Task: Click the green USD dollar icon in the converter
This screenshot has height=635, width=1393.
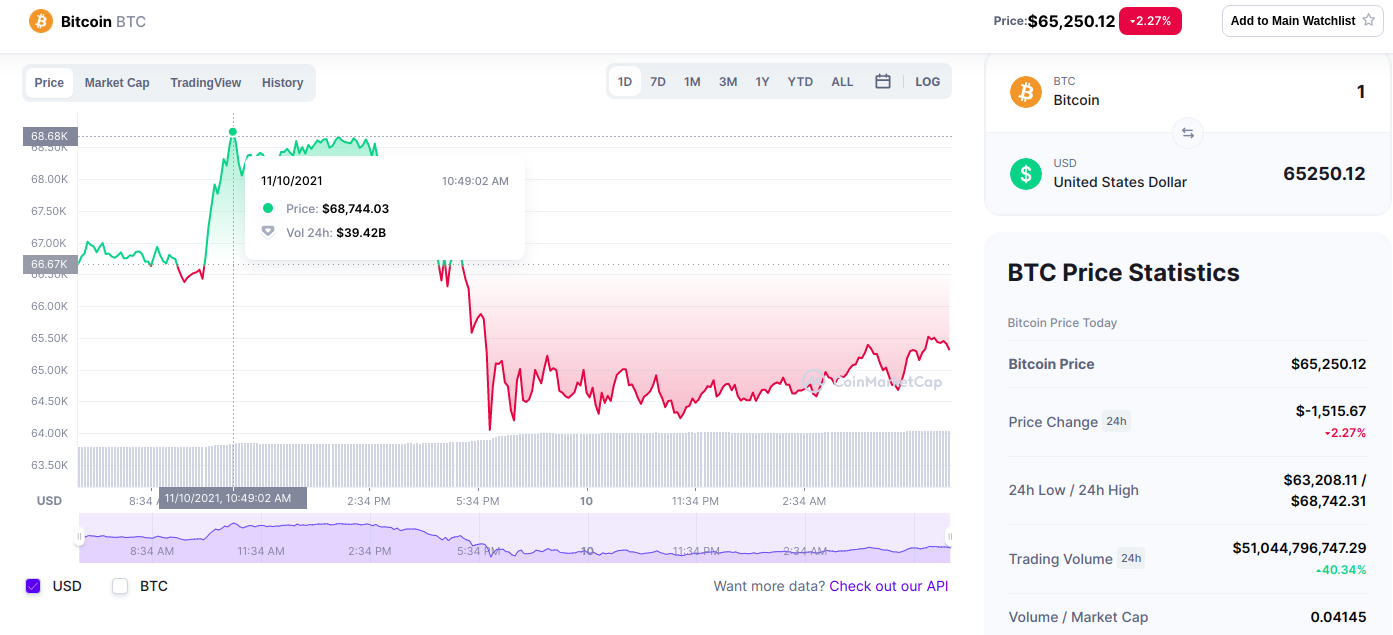Action: [x=1025, y=174]
